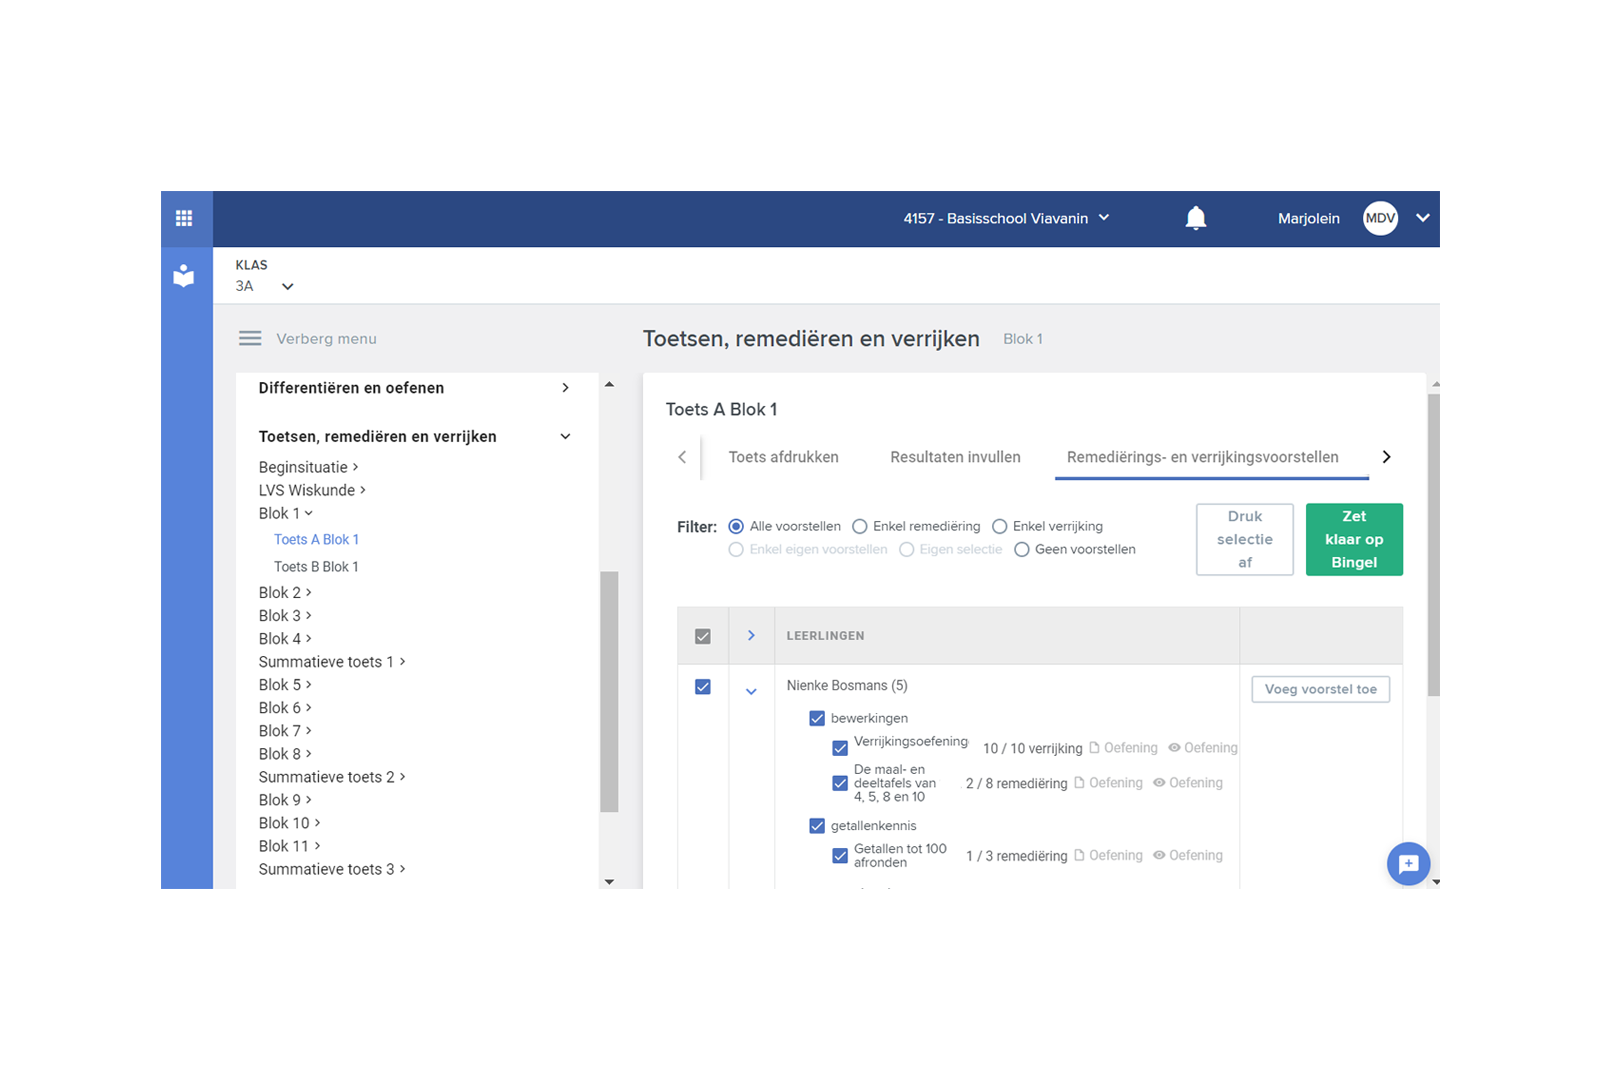The image size is (1600, 1080).
Task: Open Summatieve toets 2
Action: [x=332, y=777]
